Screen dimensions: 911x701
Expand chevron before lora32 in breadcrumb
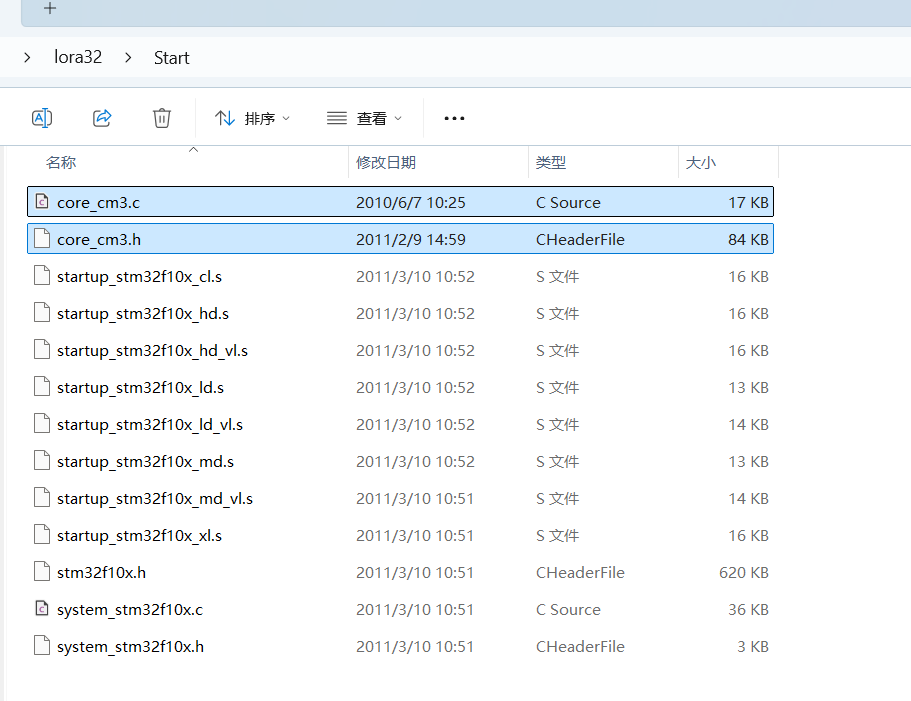pos(27,57)
